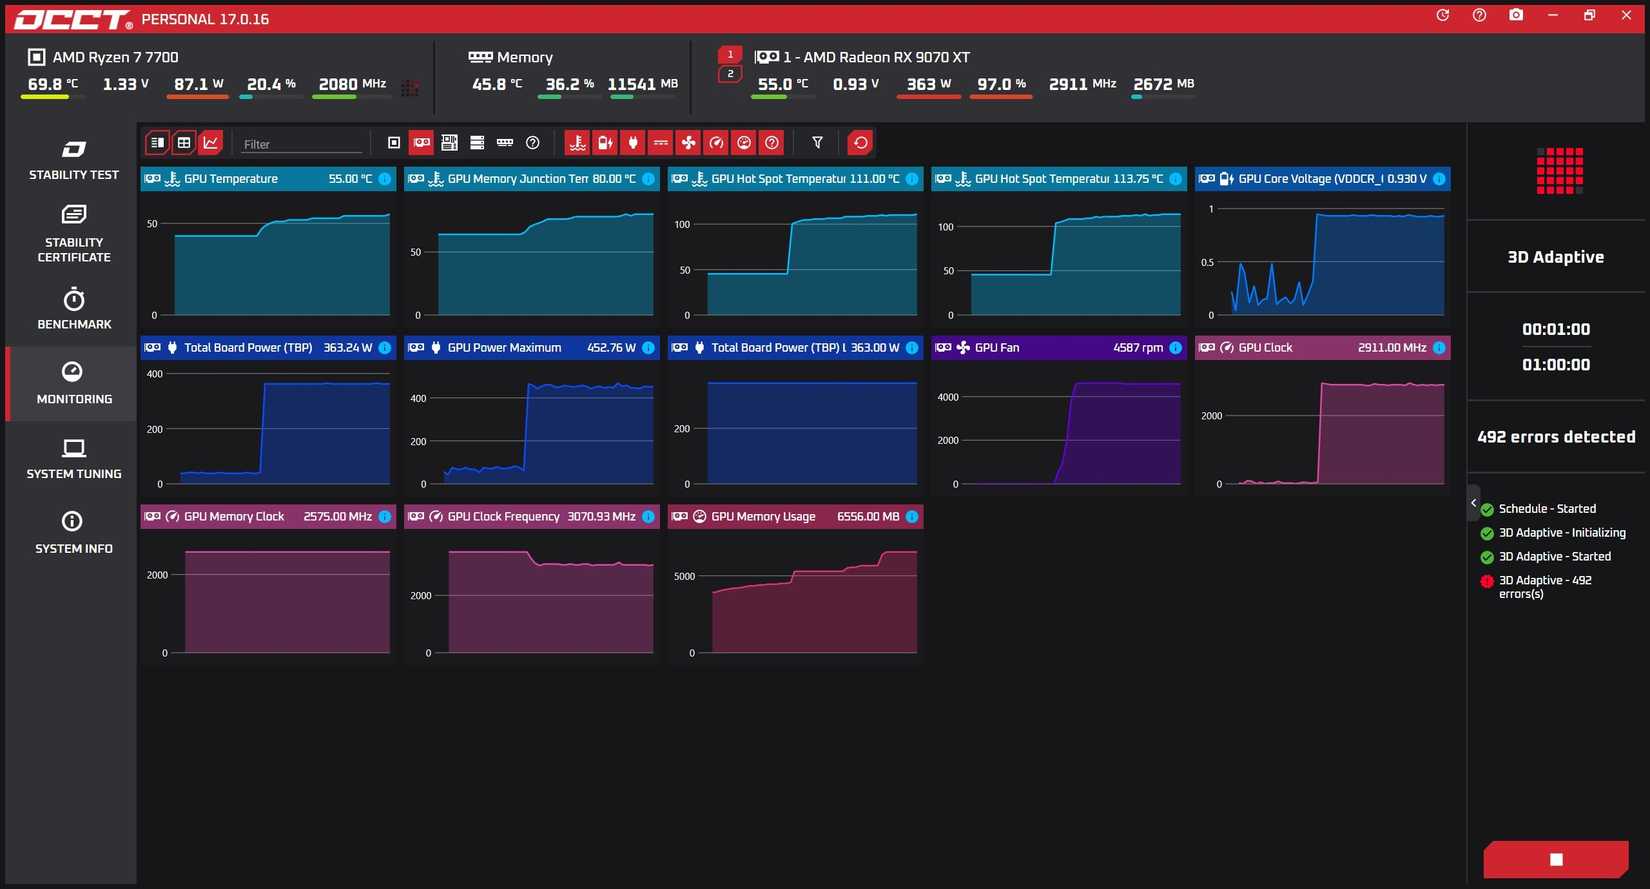Click the CPU core usage grid icon
Viewport: 1650px width, 889px height.
pyautogui.click(x=410, y=87)
